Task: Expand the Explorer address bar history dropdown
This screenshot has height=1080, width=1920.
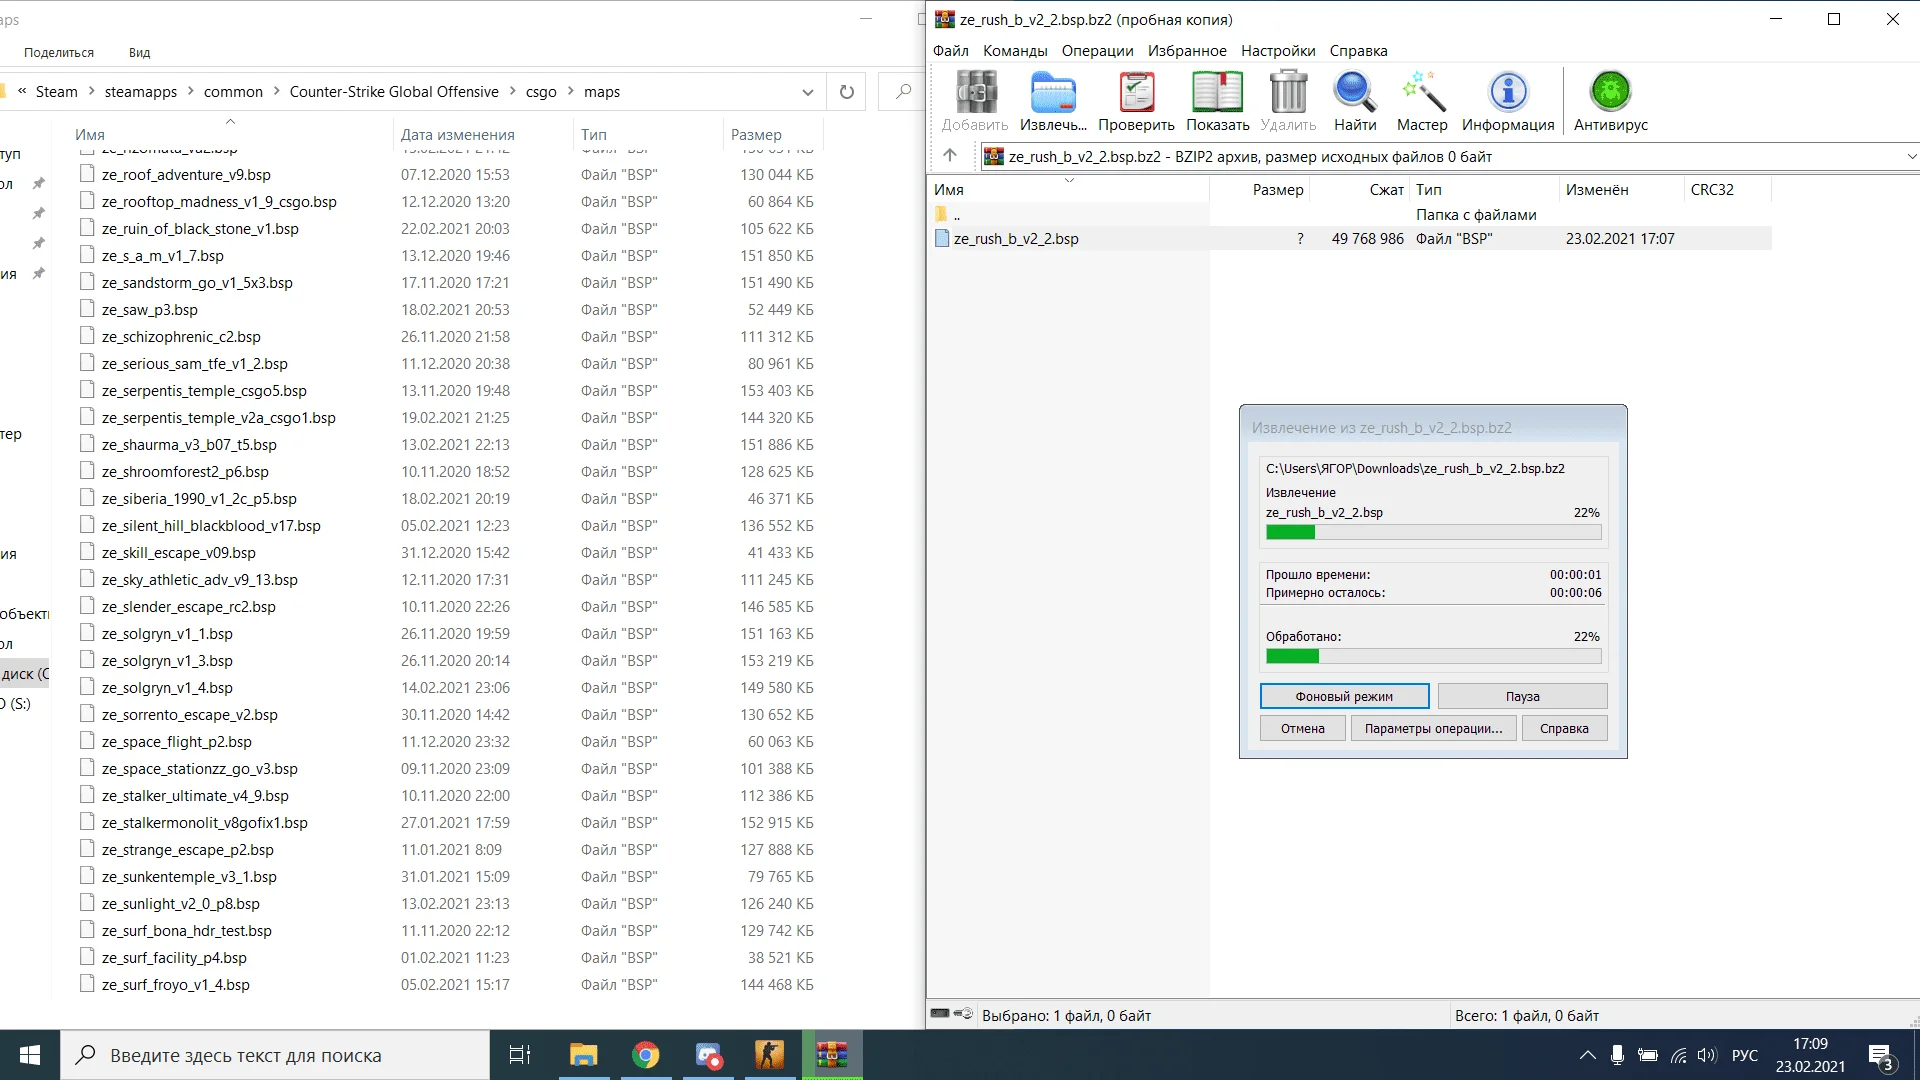Action: (x=807, y=92)
